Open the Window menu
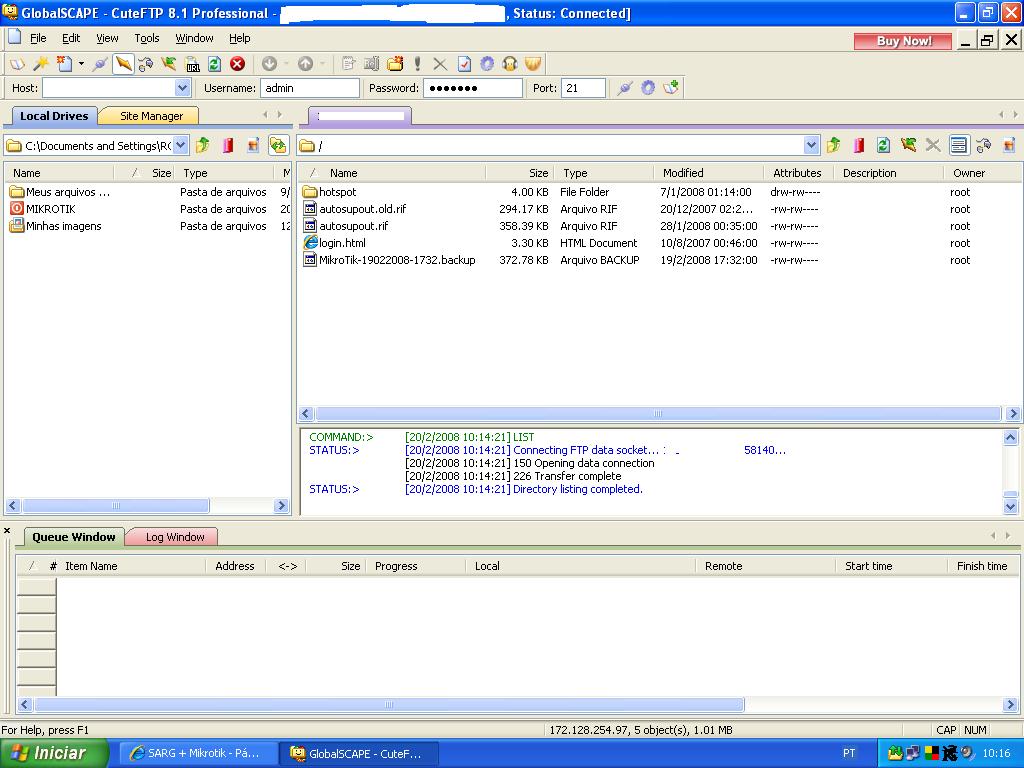Image resolution: width=1024 pixels, height=768 pixels. tap(194, 38)
